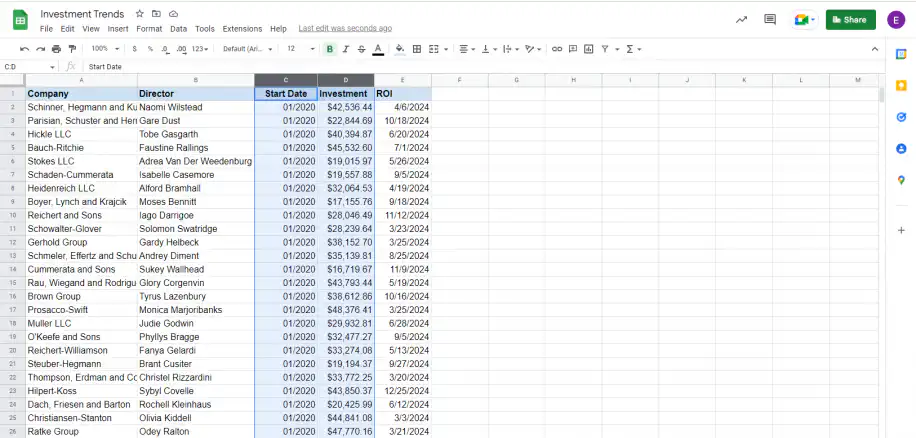
Task: Open the Format menu
Action: pos(149,29)
